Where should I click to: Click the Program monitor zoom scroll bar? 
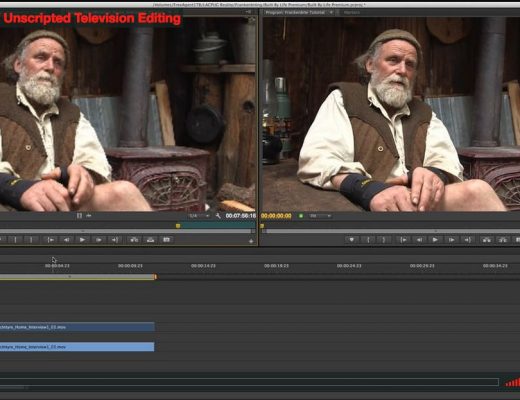click(391, 231)
